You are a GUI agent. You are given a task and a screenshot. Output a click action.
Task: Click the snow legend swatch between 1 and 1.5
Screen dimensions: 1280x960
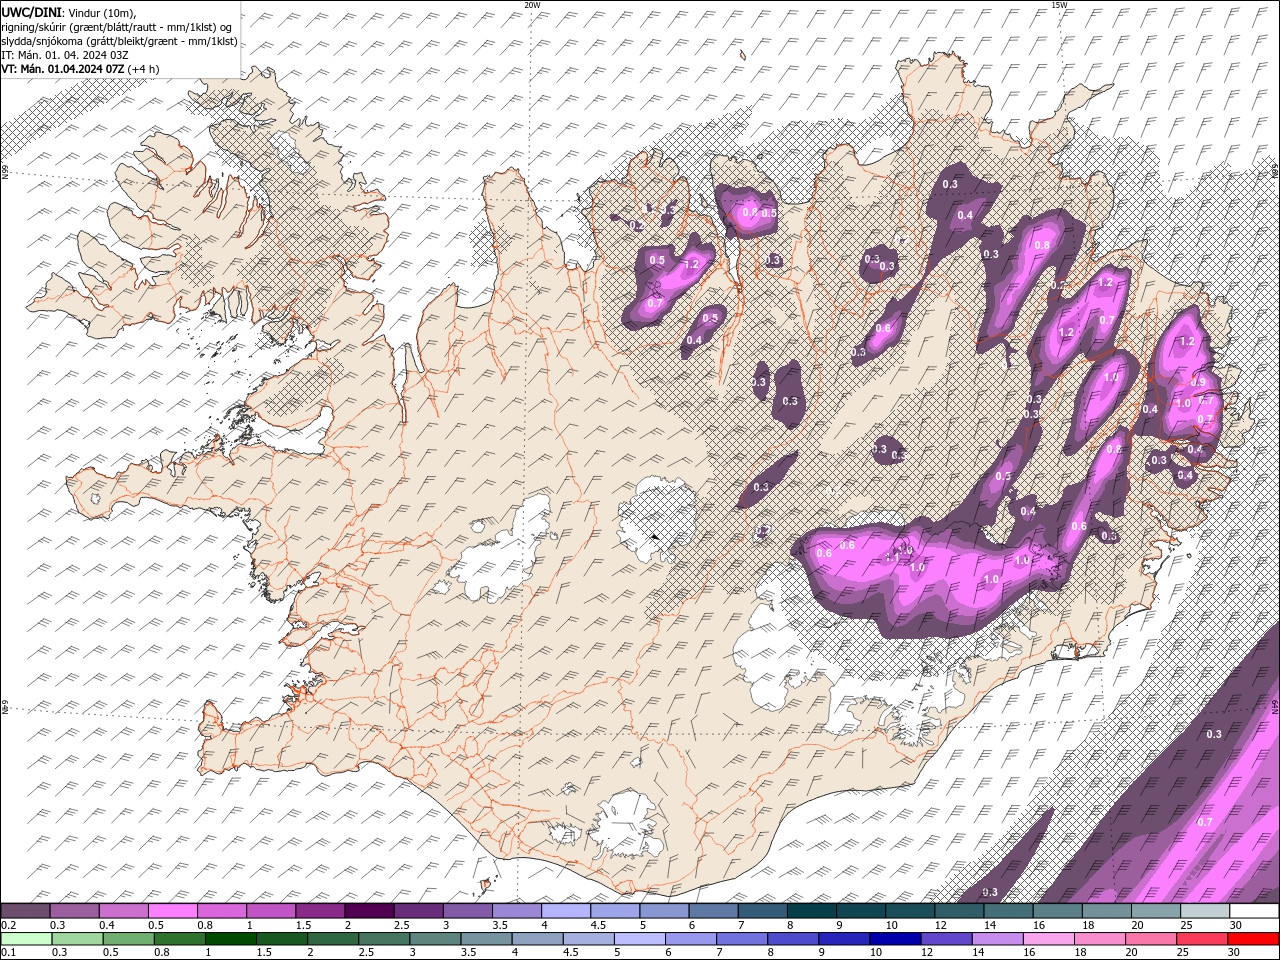coord(270,911)
